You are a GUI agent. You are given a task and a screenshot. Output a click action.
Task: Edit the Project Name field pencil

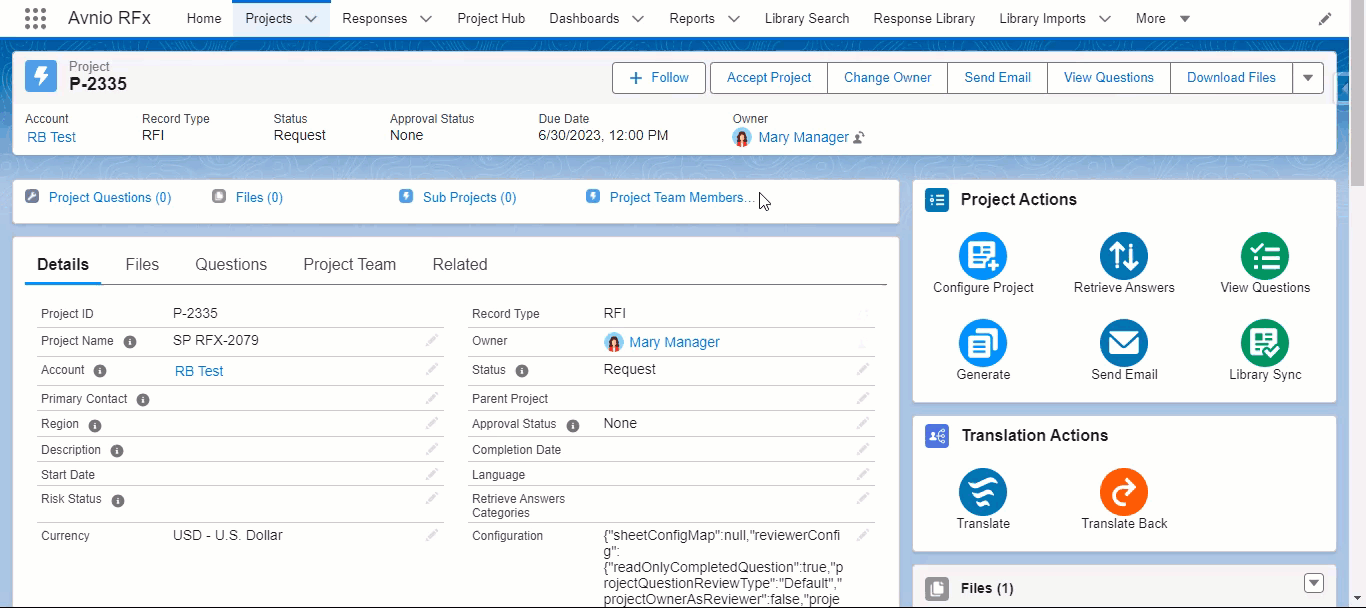tap(432, 341)
